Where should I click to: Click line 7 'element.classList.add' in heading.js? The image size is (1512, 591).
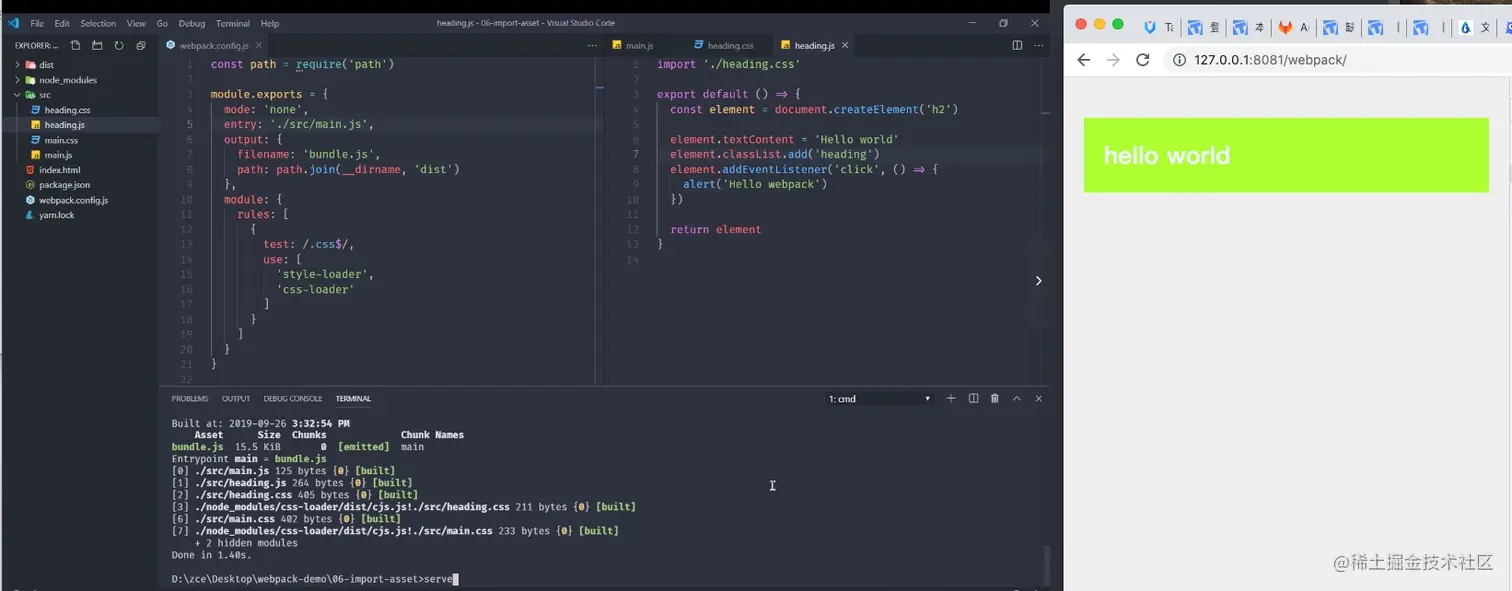pos(774,154)
